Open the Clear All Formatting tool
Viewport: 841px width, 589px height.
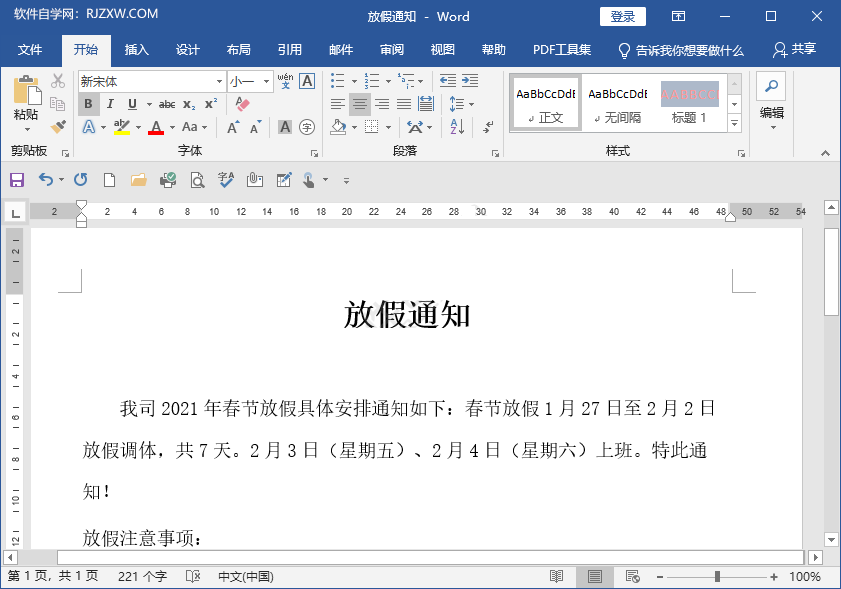click(241, 103)
